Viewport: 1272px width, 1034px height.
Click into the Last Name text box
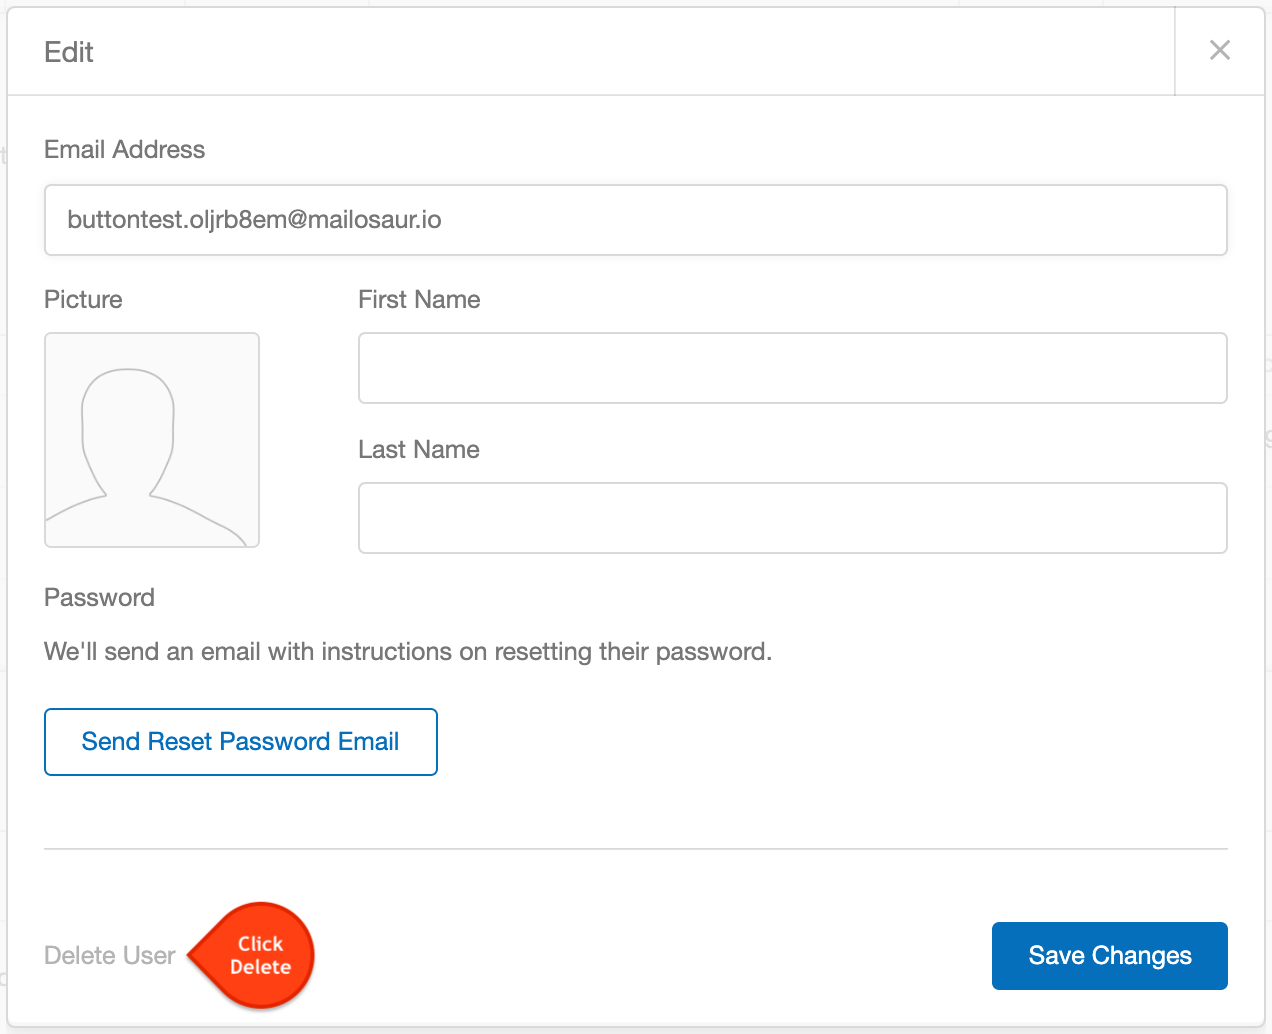click(x=793, y=518)
